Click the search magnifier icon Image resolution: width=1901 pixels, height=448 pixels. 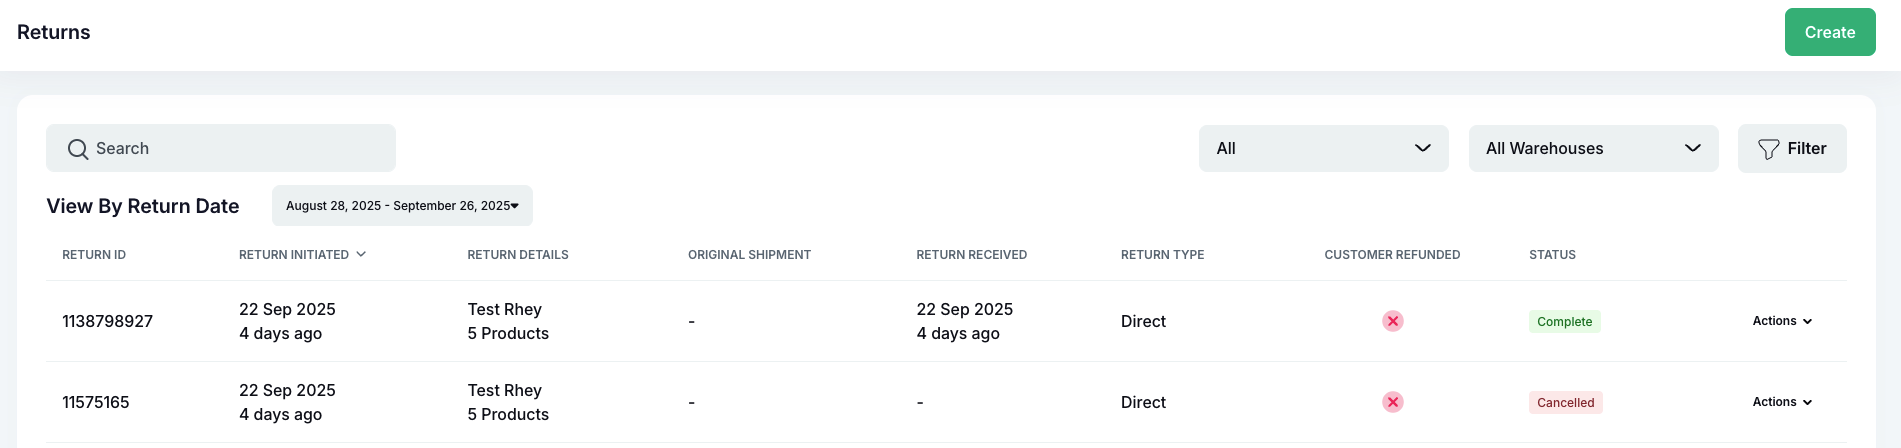click(x=78, y=149)
